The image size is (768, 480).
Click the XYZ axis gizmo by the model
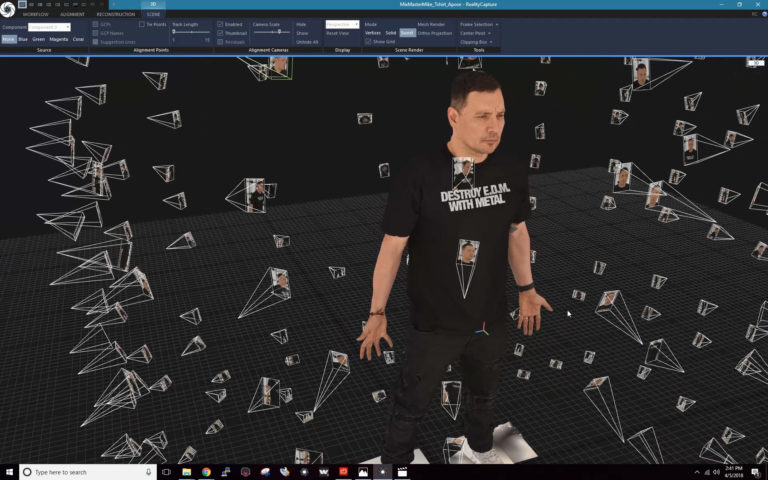coord(481,329)
